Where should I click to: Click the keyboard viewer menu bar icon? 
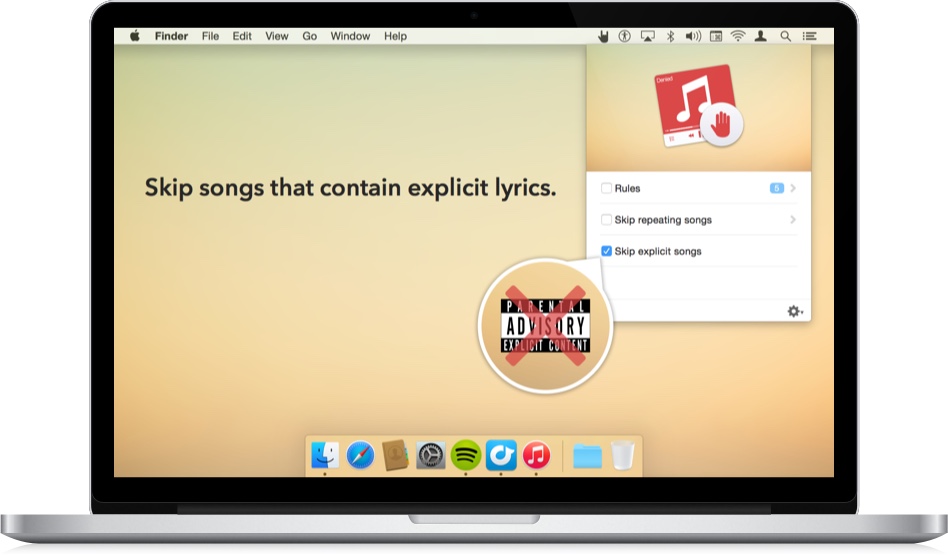(716, 36)
